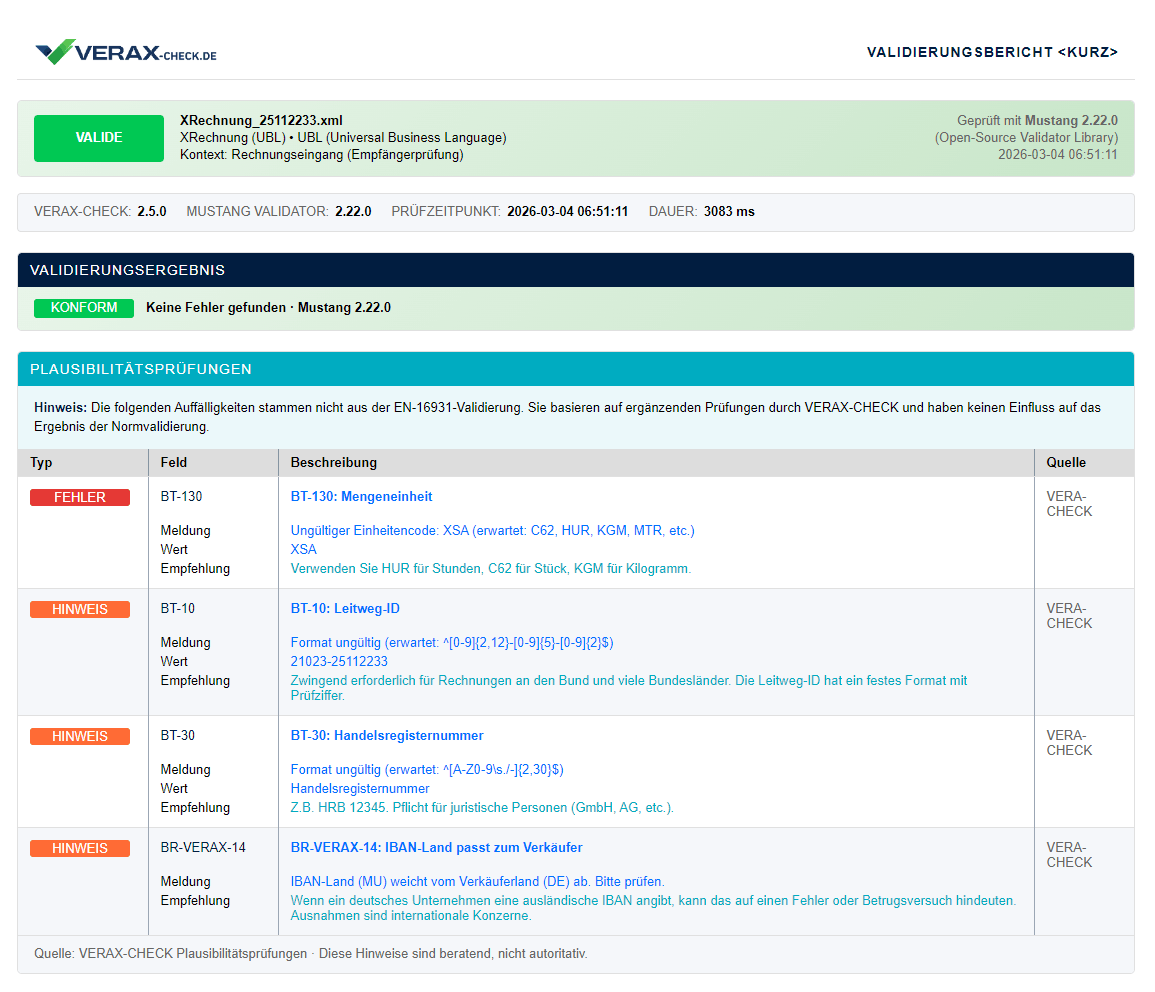Click the BT-130 field cell

point(181,496)
